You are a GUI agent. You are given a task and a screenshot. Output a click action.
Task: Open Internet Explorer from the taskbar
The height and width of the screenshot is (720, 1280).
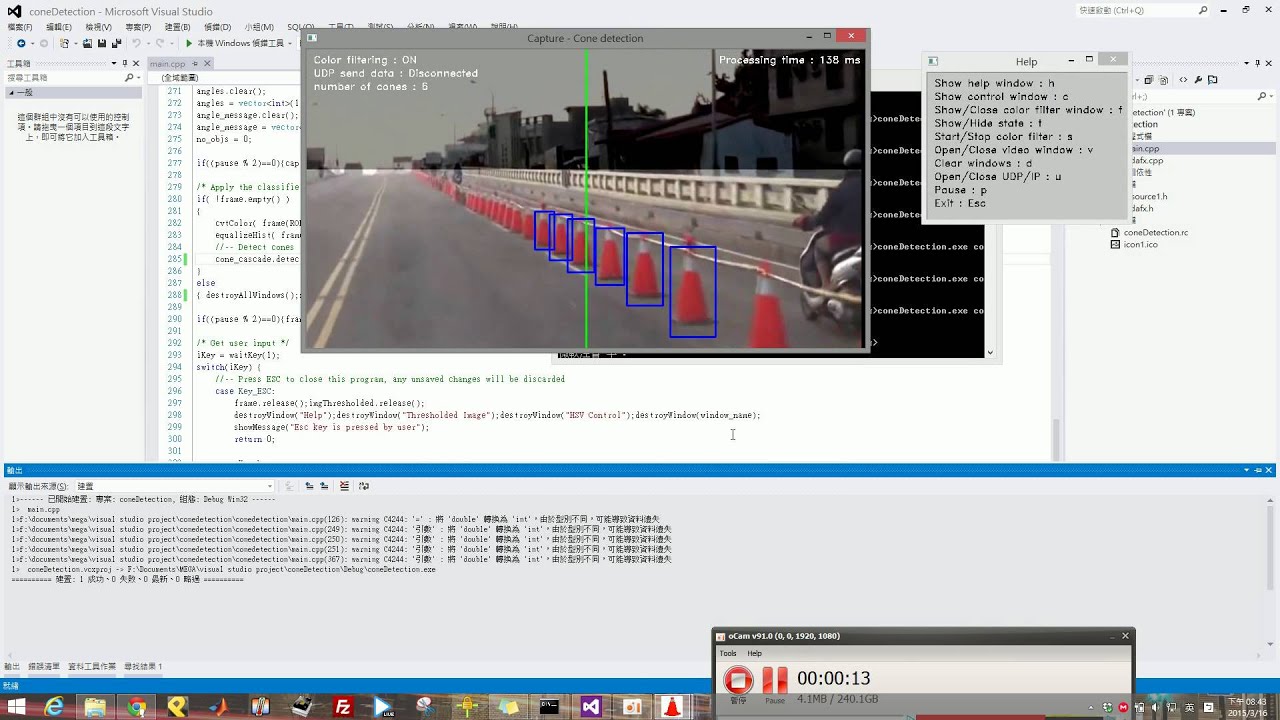(x=54, y=707)
